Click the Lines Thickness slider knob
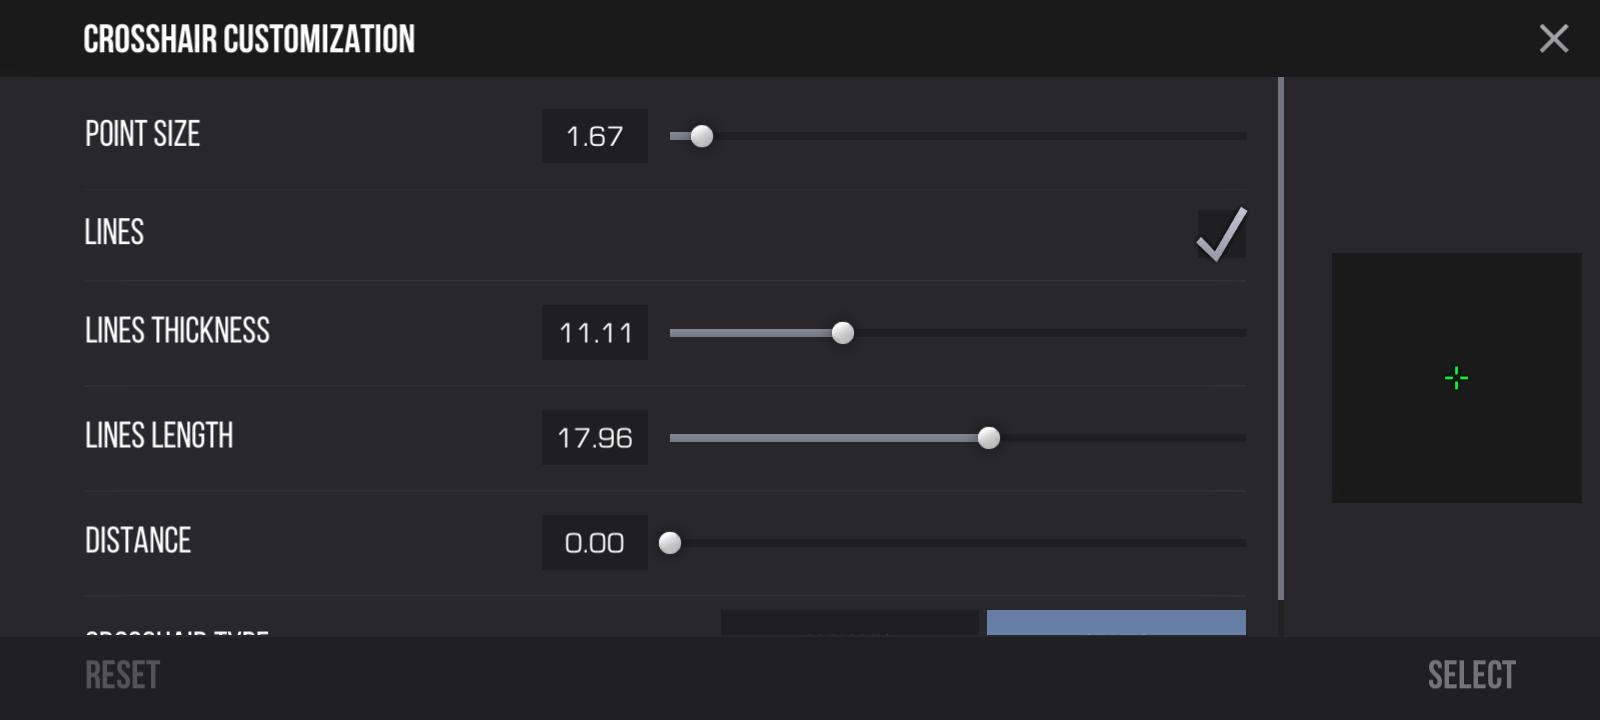 click(845, 334)
